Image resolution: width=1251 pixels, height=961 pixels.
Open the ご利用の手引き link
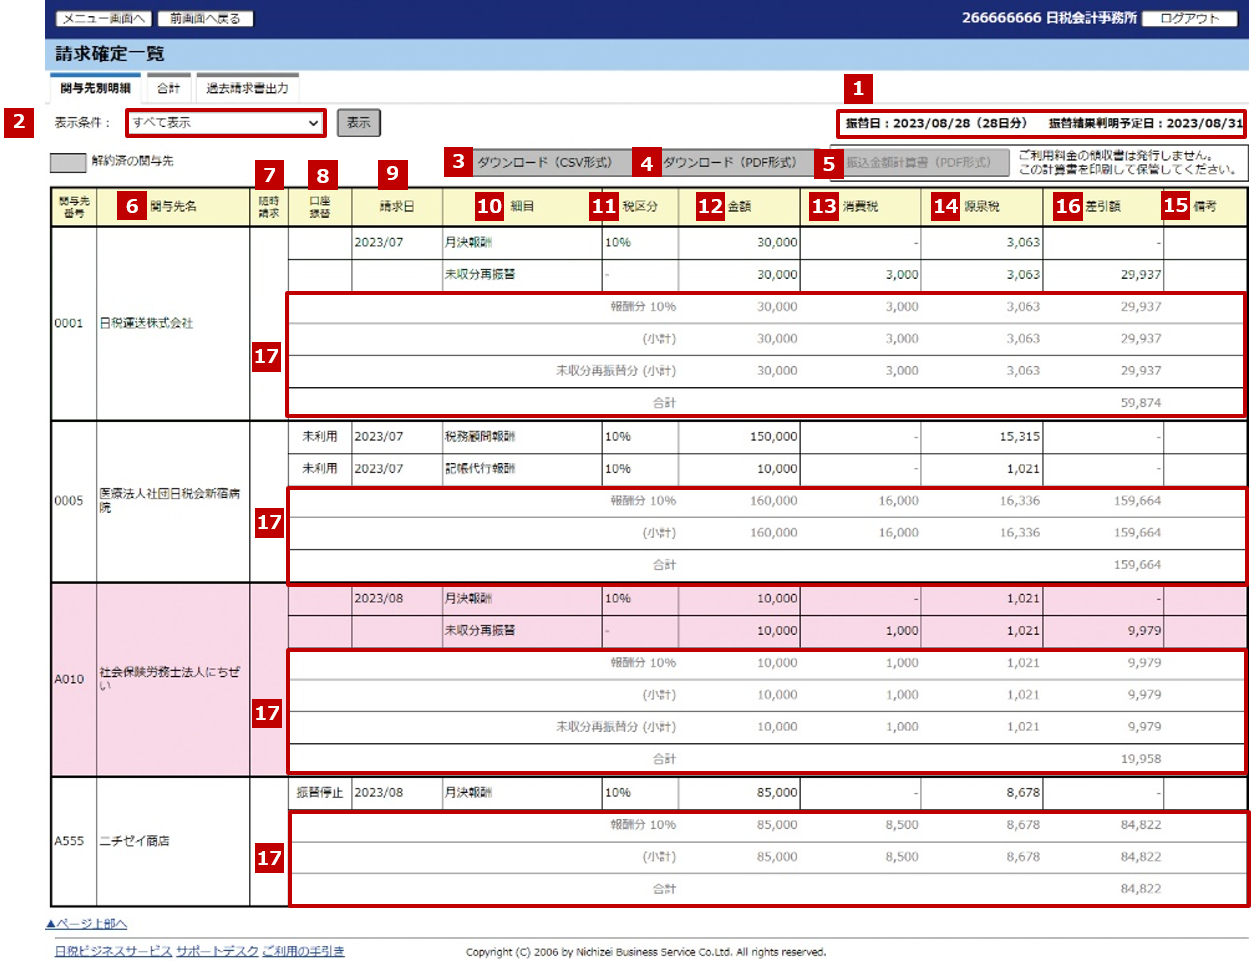(x=303, y=951)
